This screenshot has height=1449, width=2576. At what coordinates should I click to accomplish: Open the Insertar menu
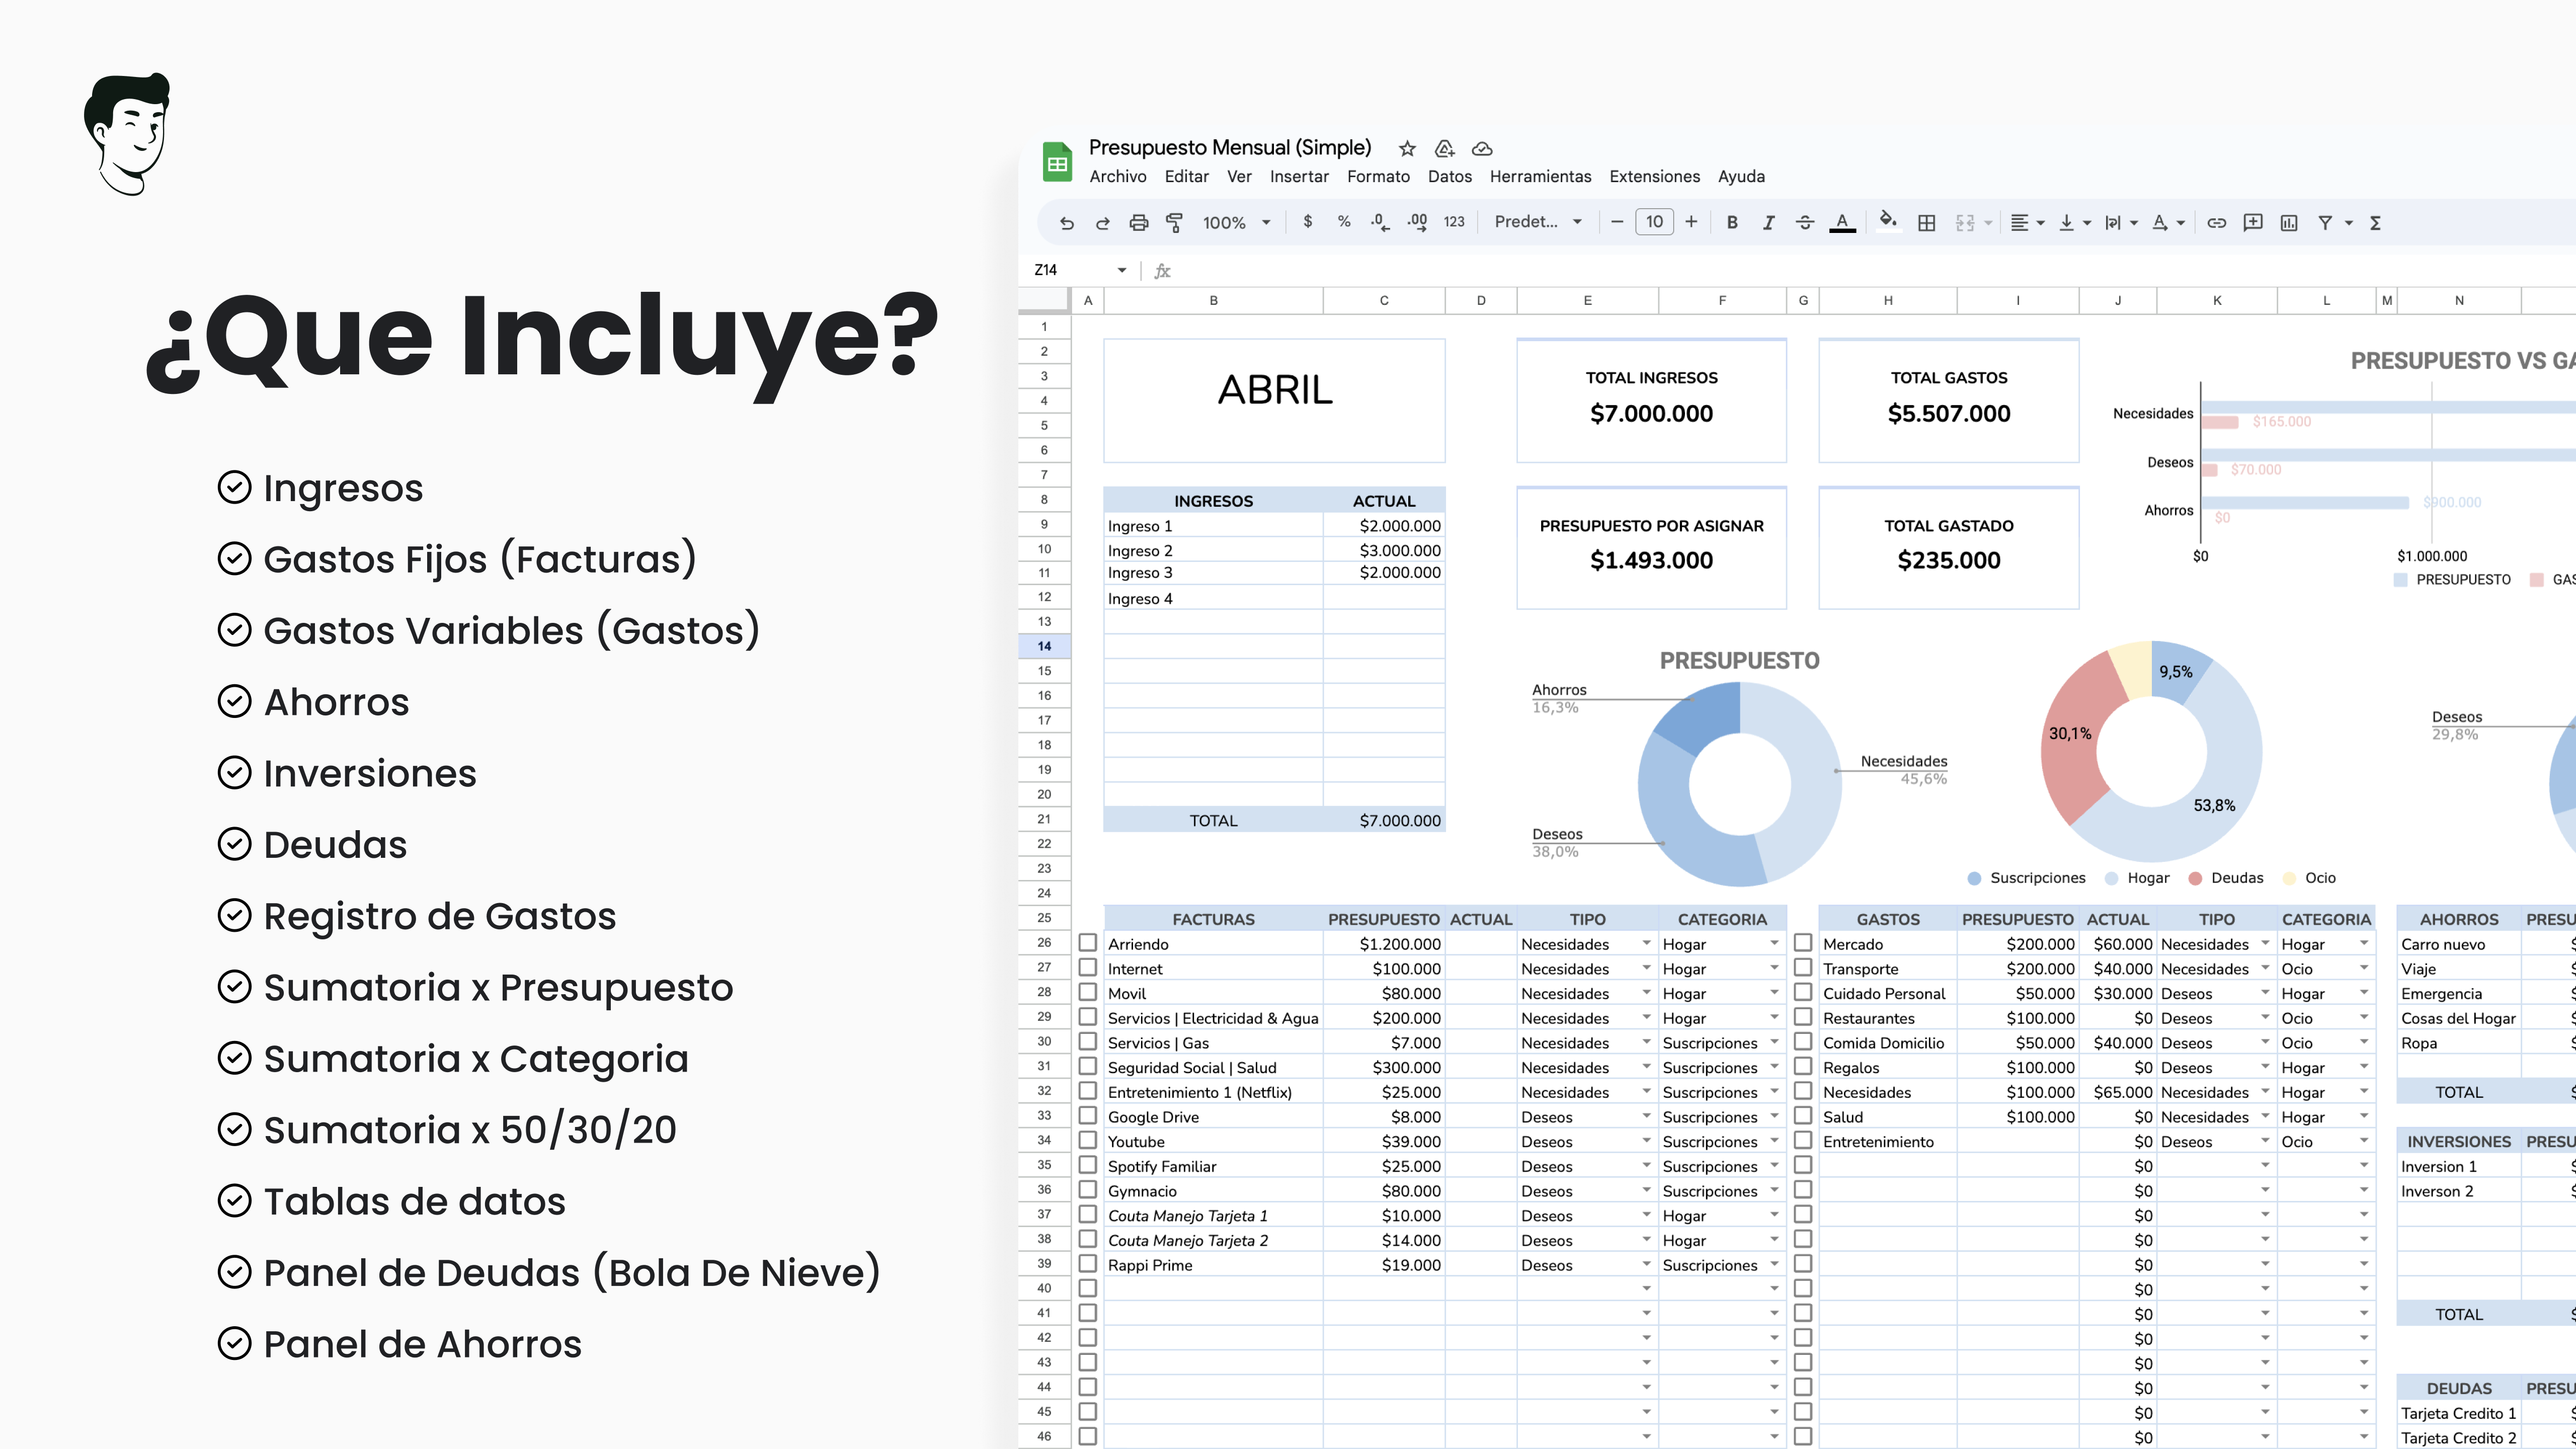(x=1299, y=177)
